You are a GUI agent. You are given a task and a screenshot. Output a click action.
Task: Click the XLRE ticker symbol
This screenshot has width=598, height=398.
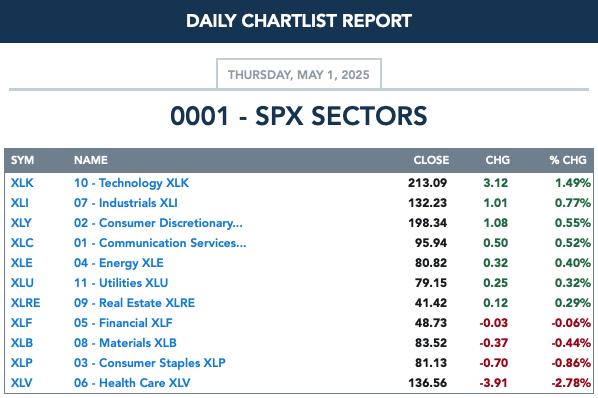click(25, 303)
